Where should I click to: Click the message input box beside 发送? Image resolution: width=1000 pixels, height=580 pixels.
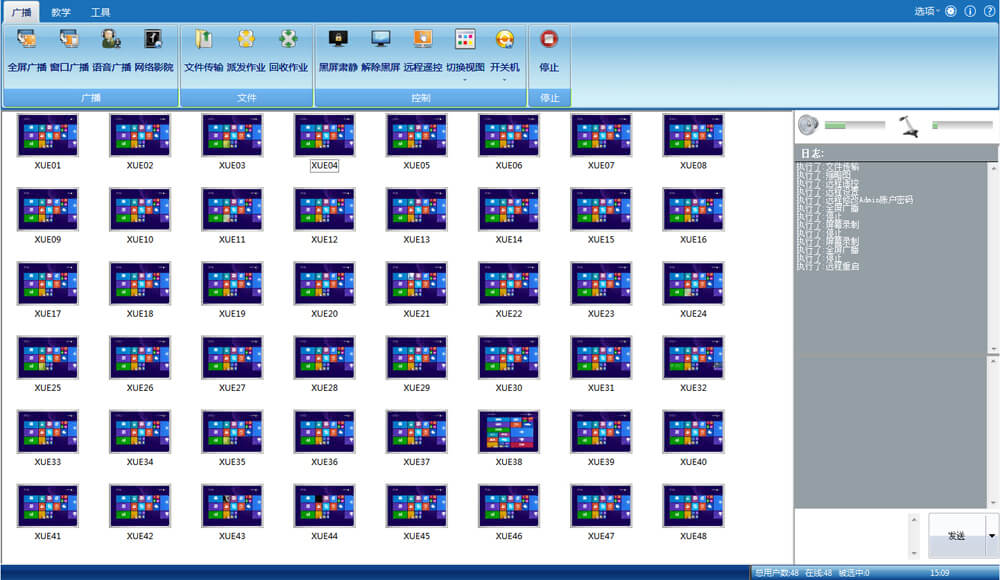coord(851,535)
